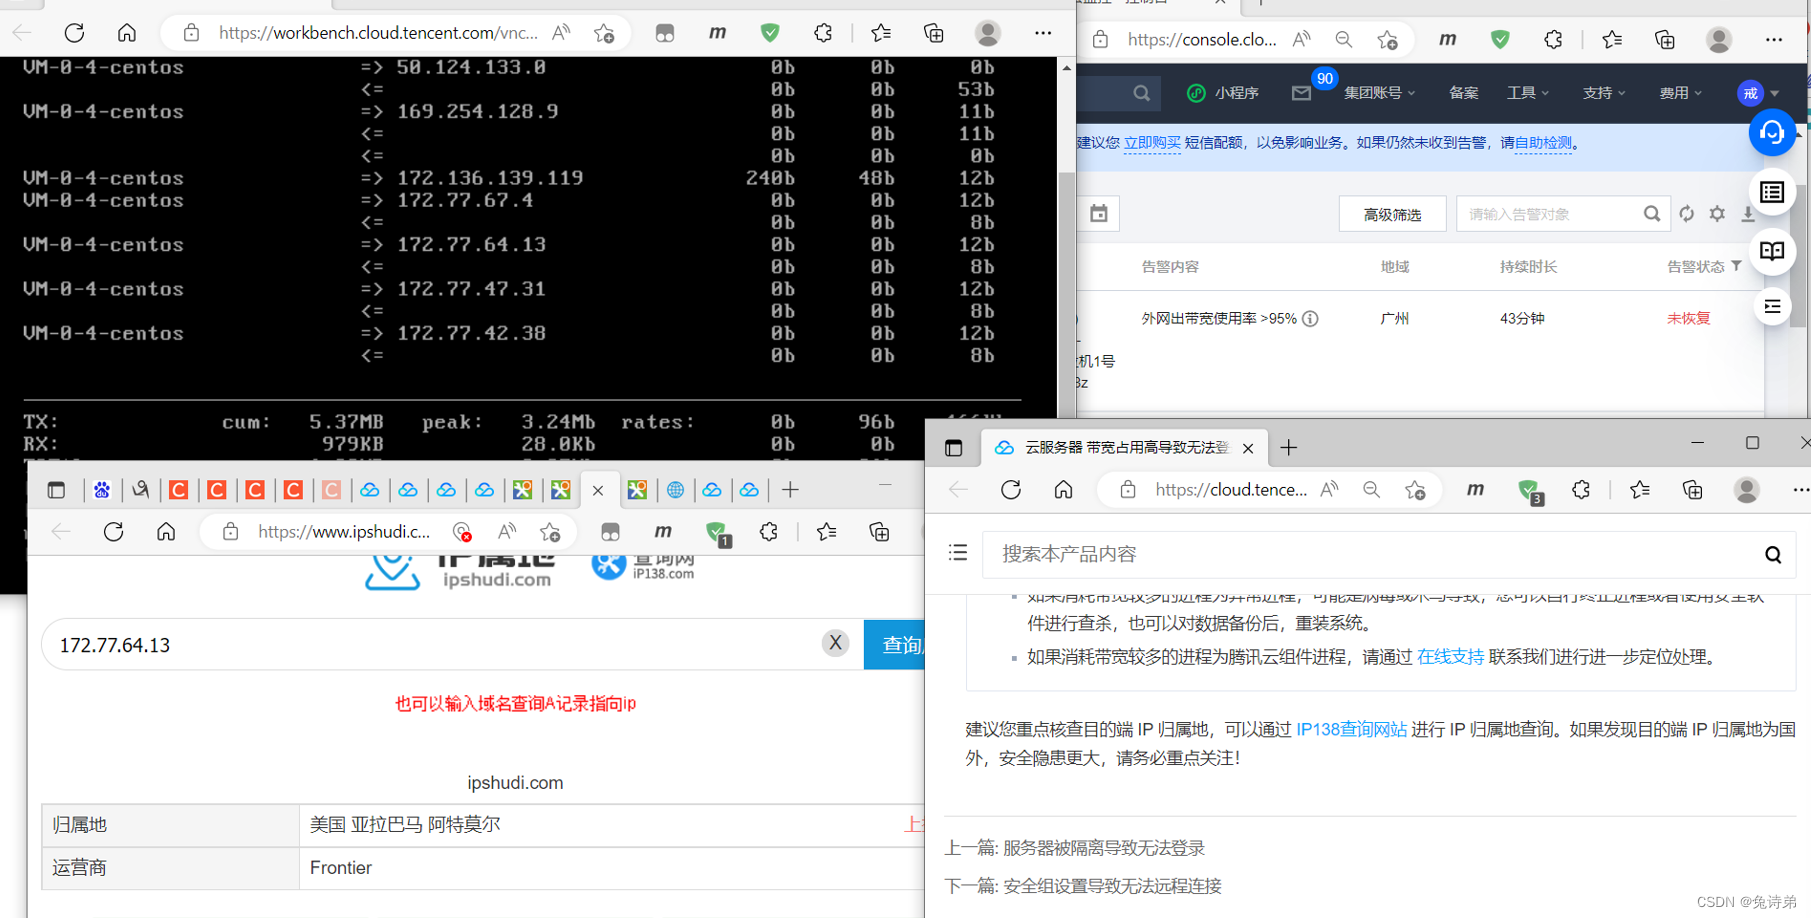Open the list document floating icon in the console
The width and height of the screenshot is (1811, 918).
(x=1772, y=192)
